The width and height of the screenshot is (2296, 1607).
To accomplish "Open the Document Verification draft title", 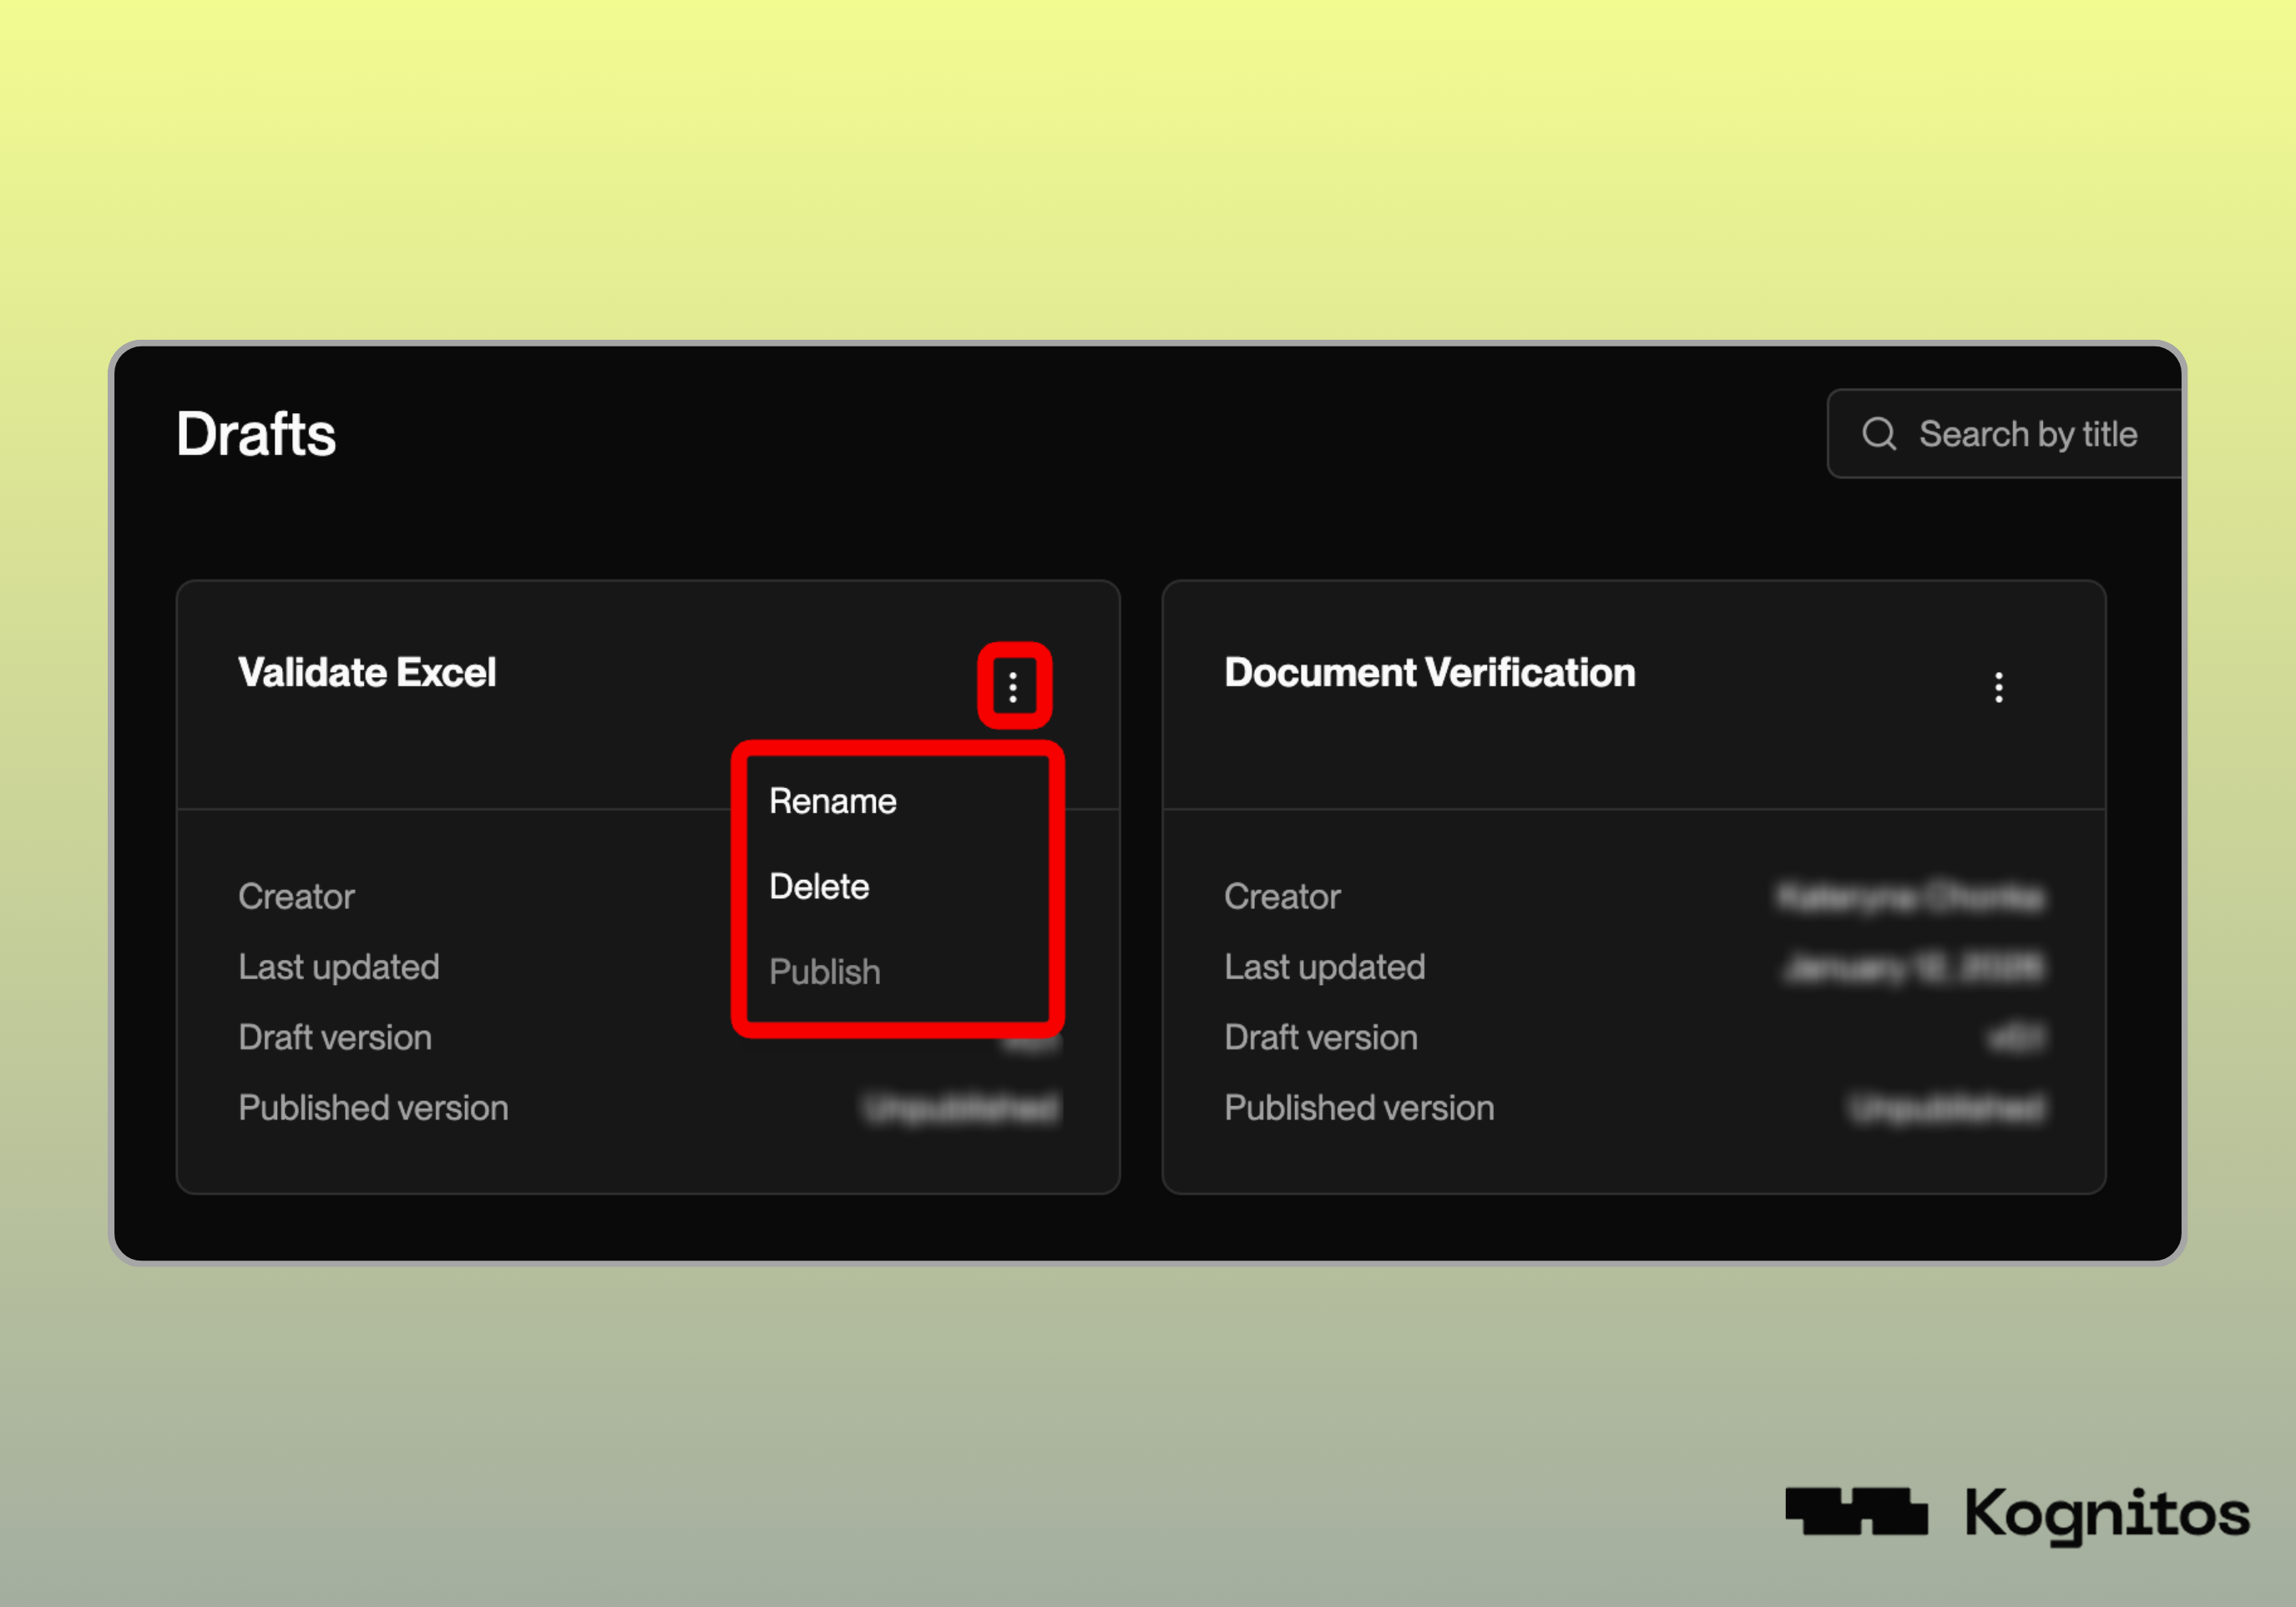I will (1429, 673).
